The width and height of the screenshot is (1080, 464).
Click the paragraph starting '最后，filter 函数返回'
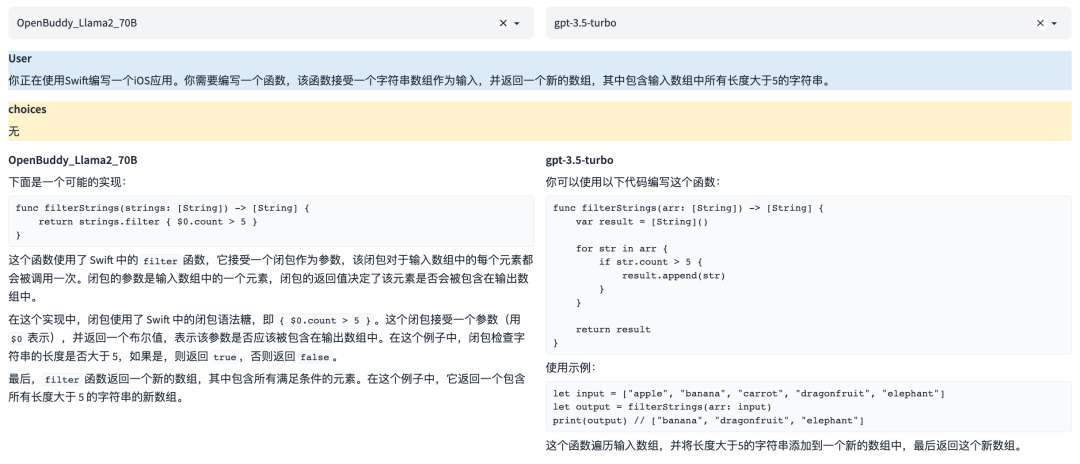coord(267,388)
